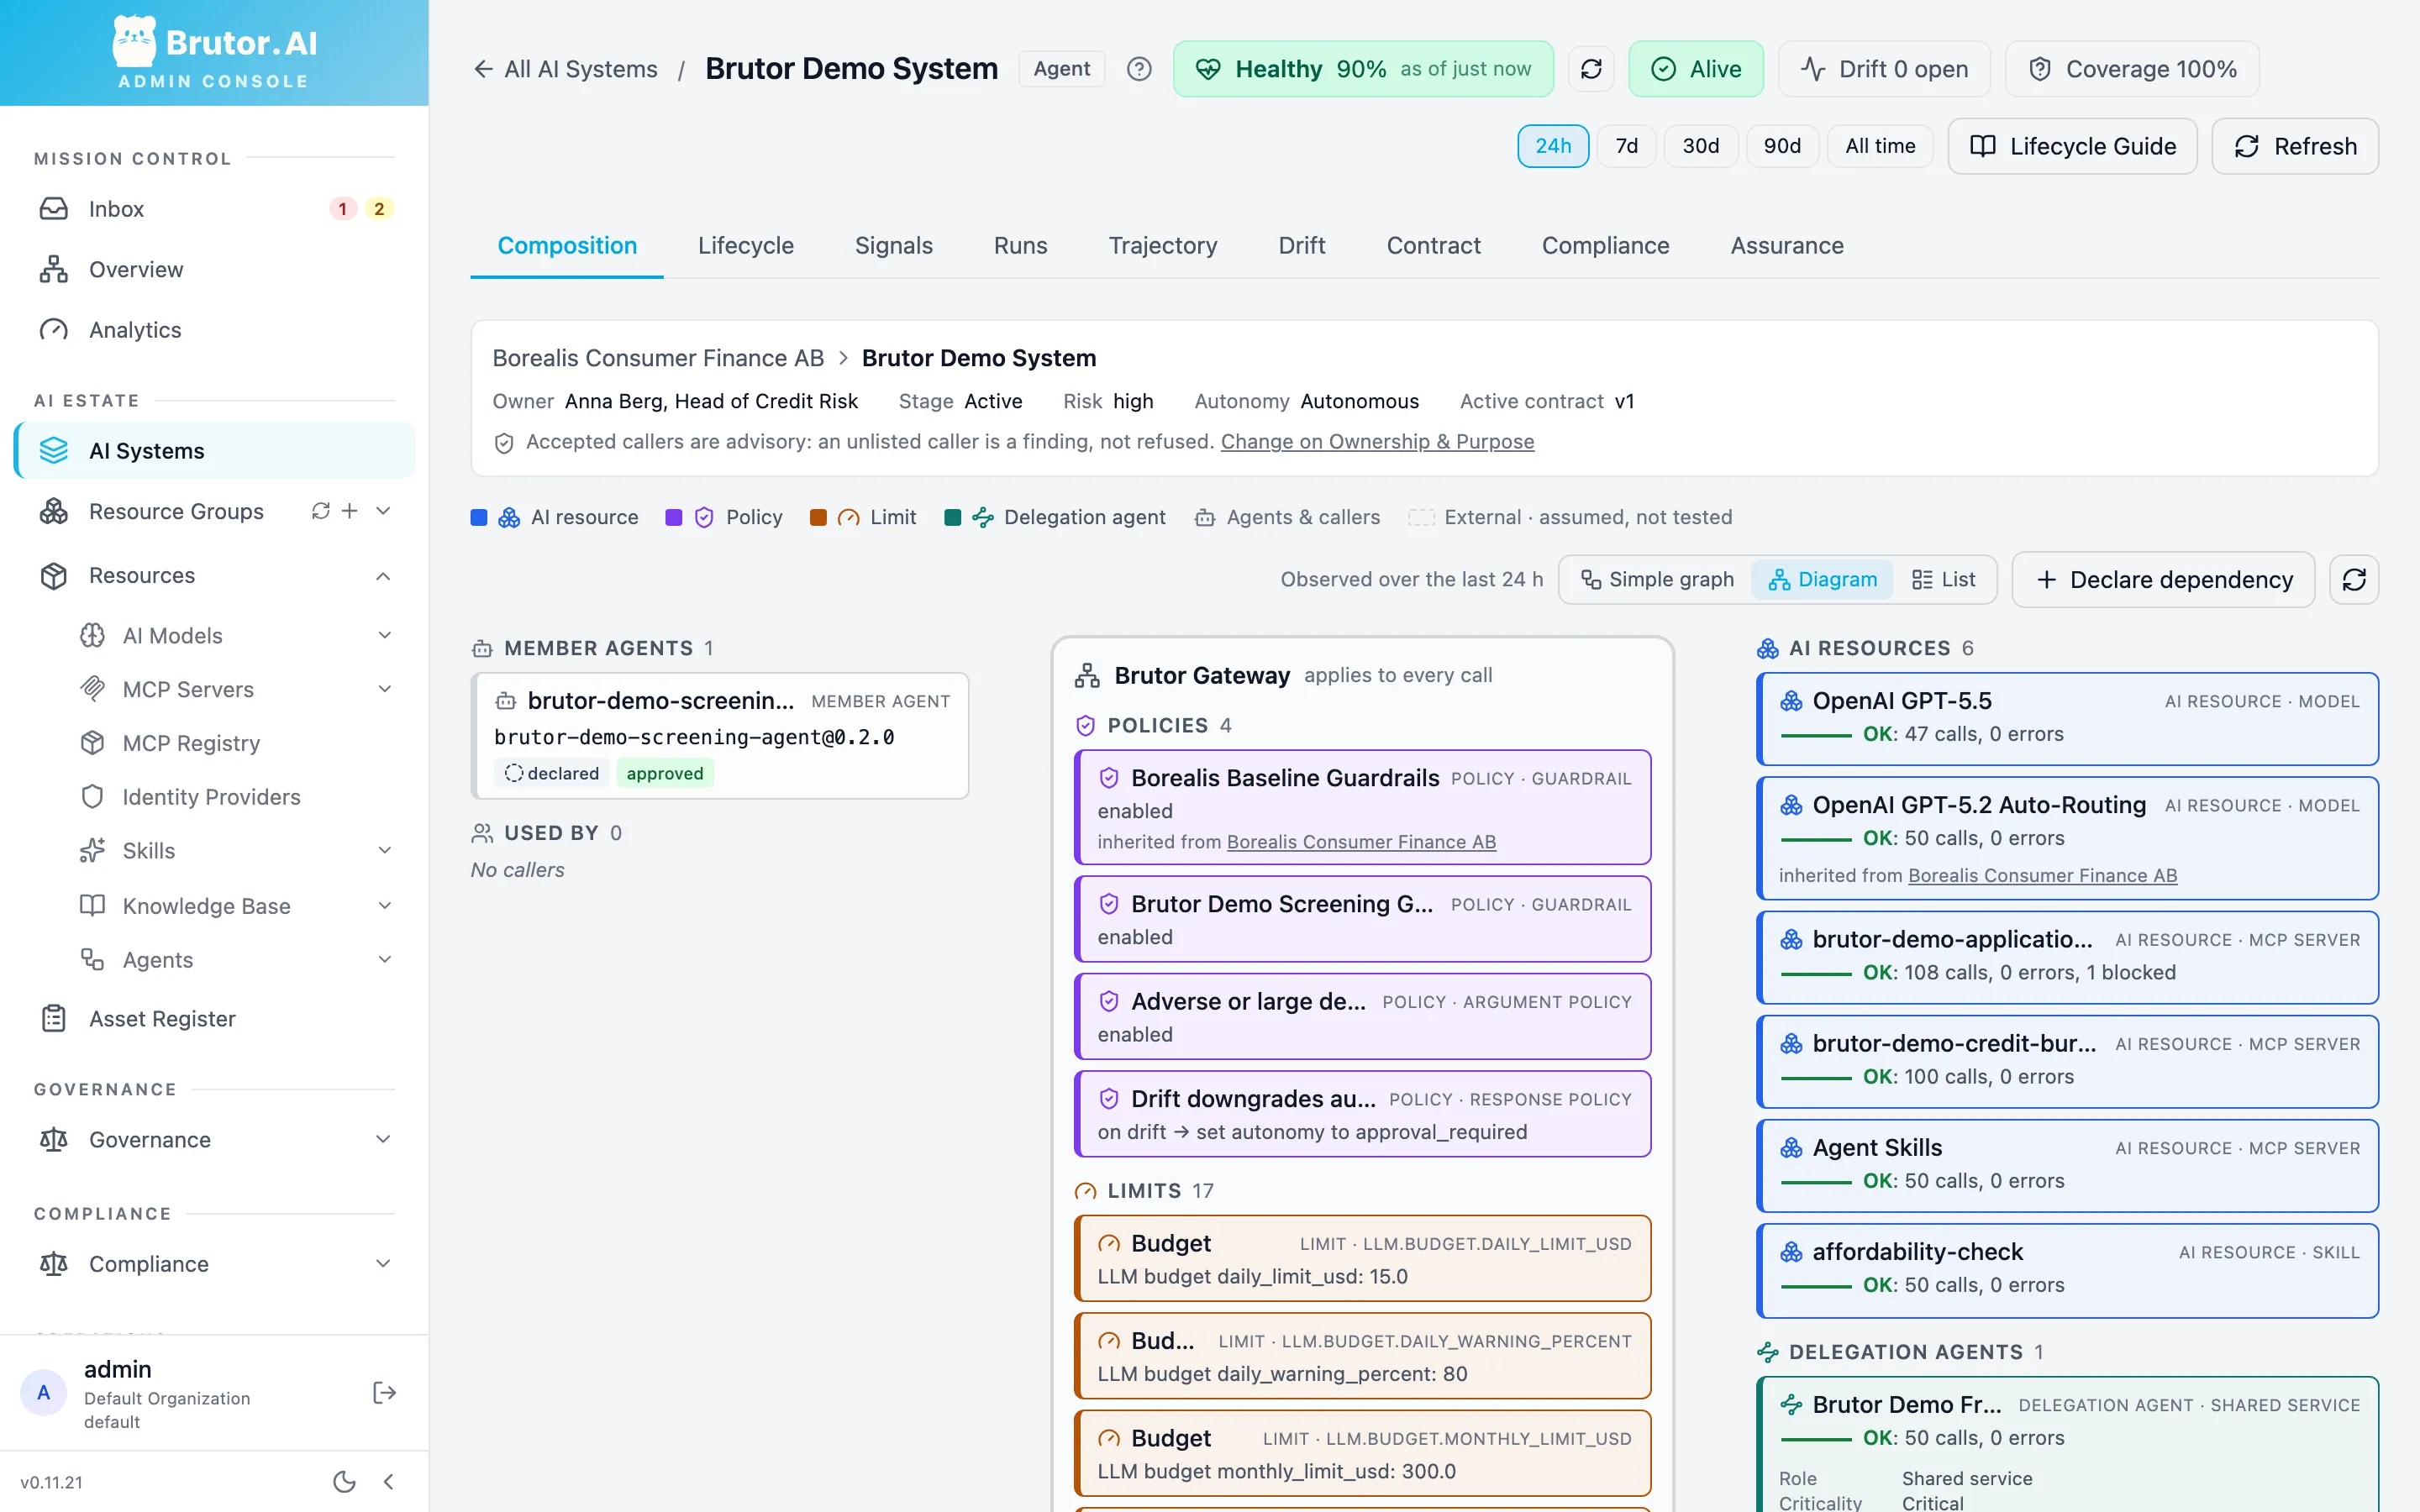This screenshot has width=2420, height=1512.
Task: Open the Lifecycle Guide
Action: click(2072, 146)
